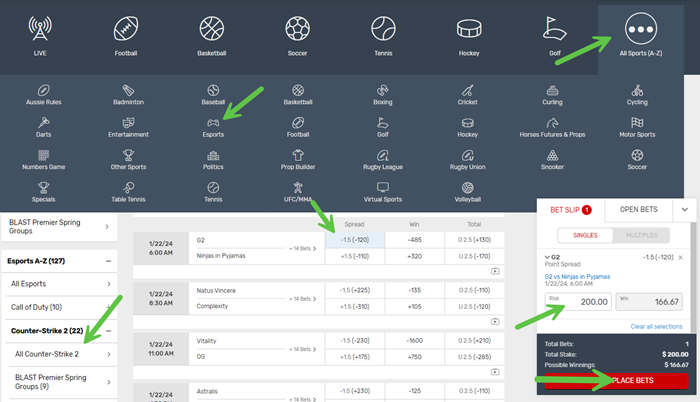Choose the Darts sport icon

click(x=43, y=122)
